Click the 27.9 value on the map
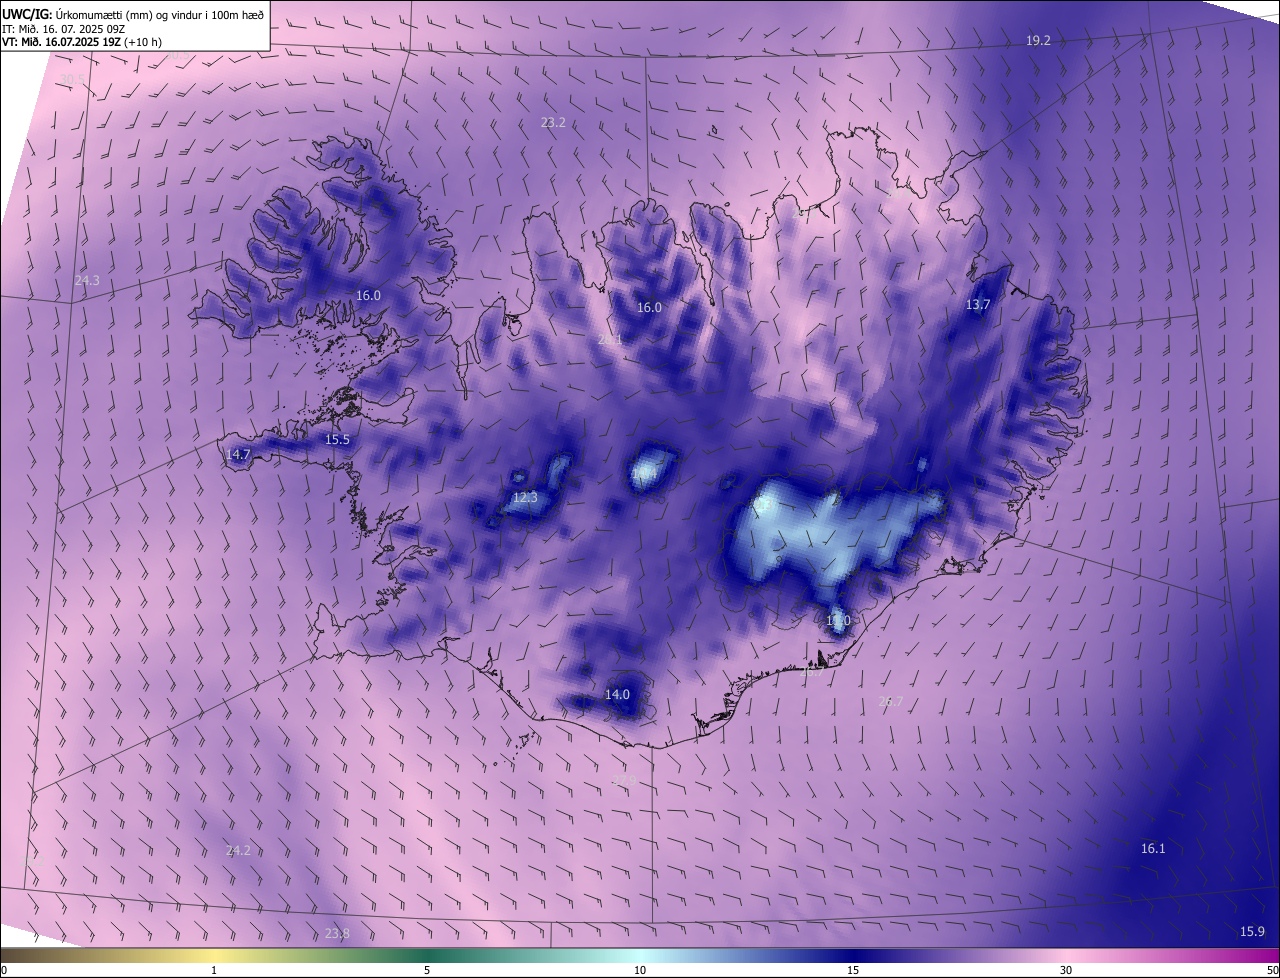 pyautogui.click(x=624, y=780)
